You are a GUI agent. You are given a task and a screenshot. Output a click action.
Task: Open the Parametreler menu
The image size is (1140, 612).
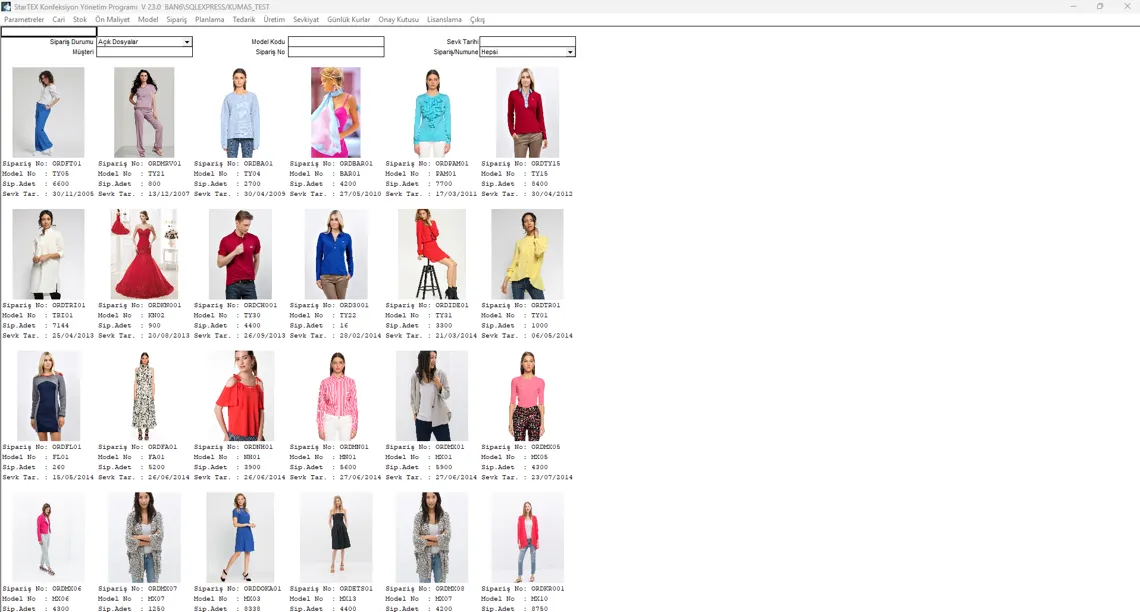tap(24, 20)
